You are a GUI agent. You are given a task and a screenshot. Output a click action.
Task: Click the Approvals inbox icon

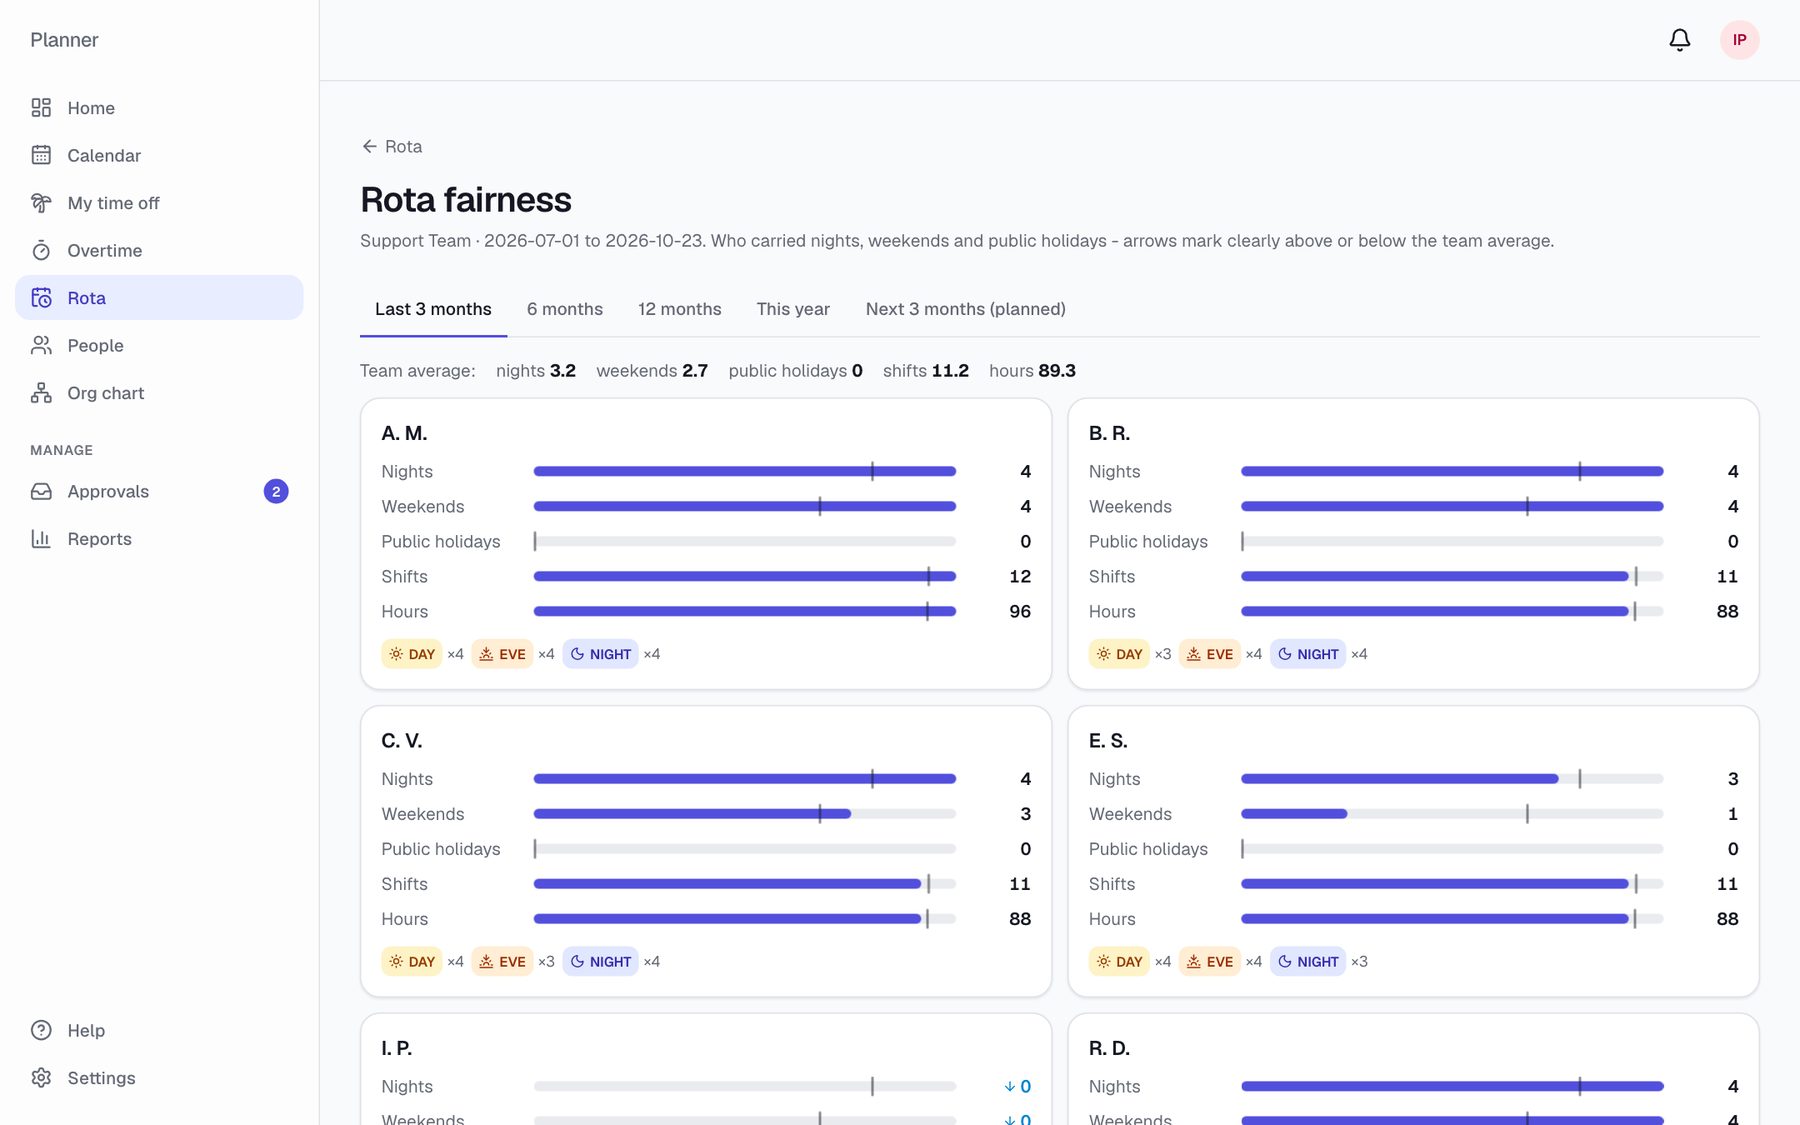pos(41,491)
